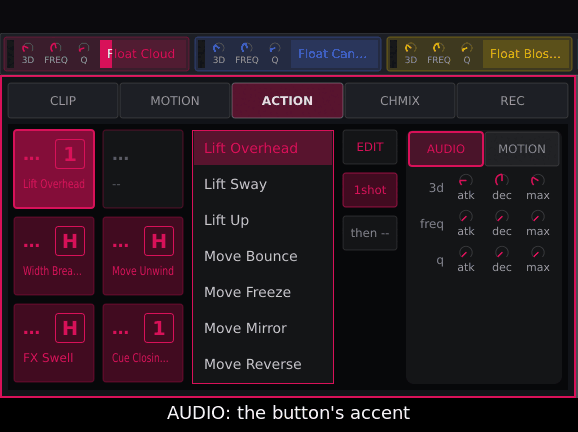Screen dimensions: 578x432
Task: Adjust the q dec knob
Action: point(501,252)
